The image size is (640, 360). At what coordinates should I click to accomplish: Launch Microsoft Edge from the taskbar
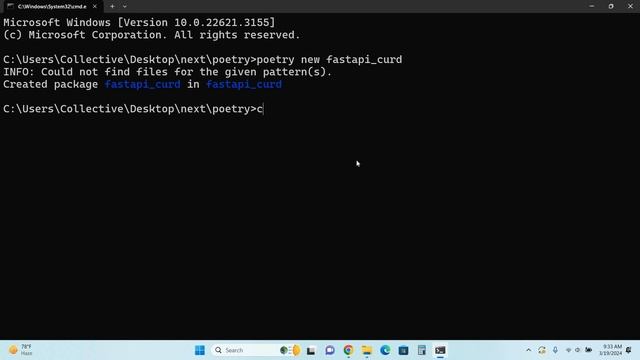click(x=385, y=350)
